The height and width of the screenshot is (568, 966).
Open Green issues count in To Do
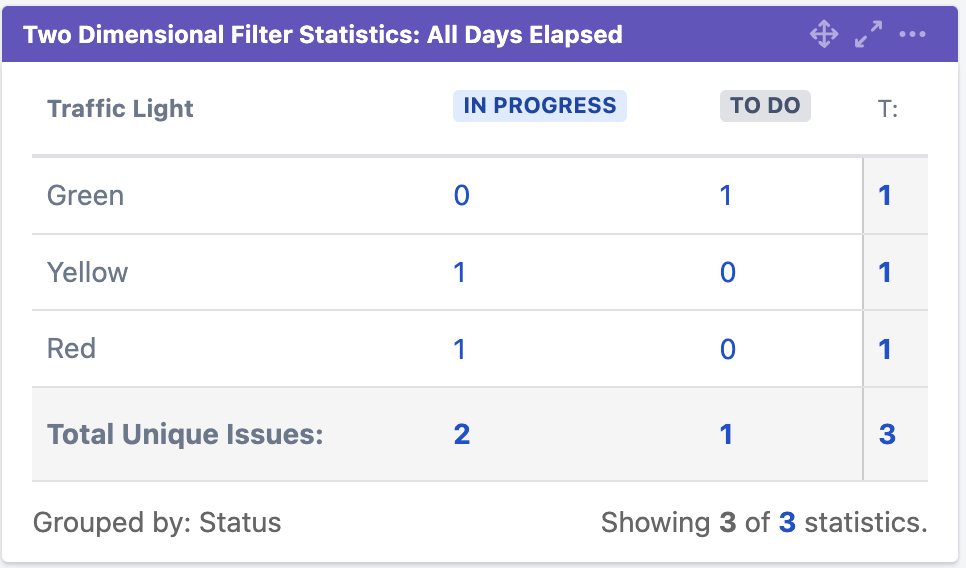point(727,195)
